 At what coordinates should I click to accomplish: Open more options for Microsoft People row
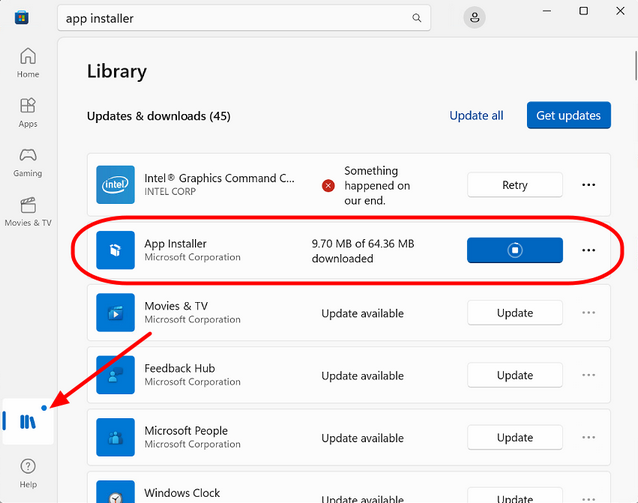(x=588, y=437)
